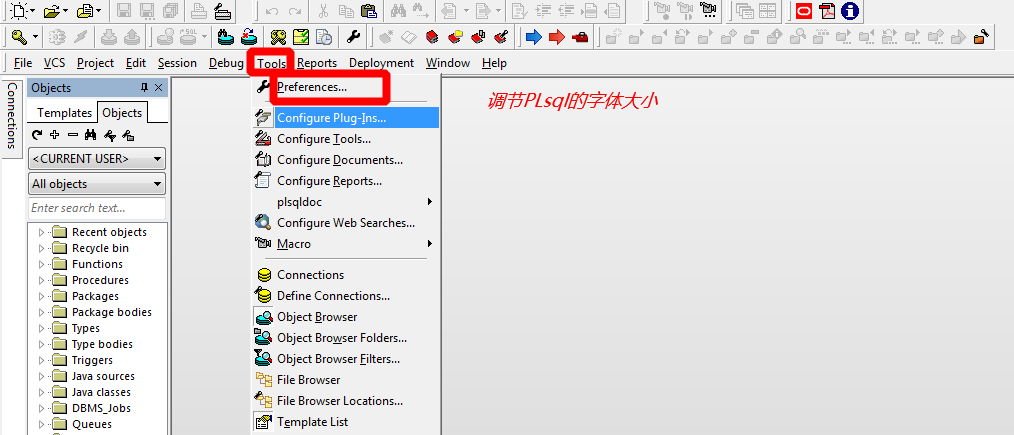Click the macro camera playback library icon
The height and width of the screenshot is (435, 1014).
tap(708, 10)
